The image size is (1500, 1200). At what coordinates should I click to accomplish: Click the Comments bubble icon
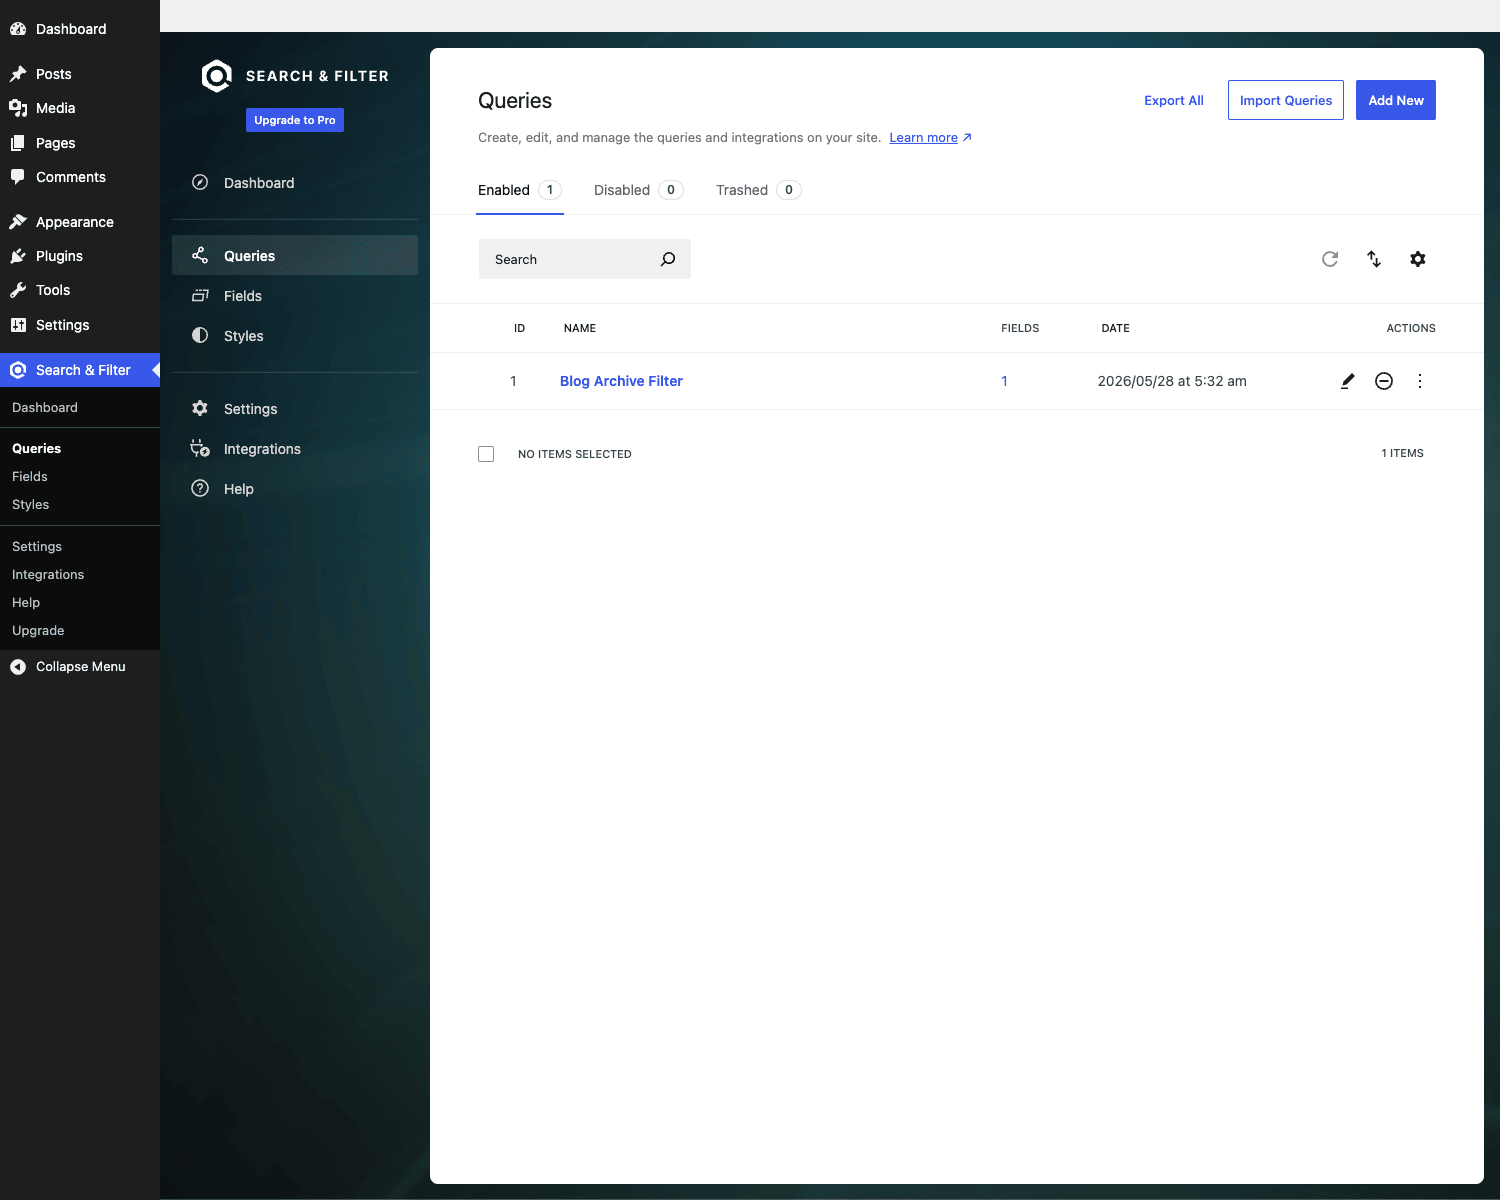[18, 177]
